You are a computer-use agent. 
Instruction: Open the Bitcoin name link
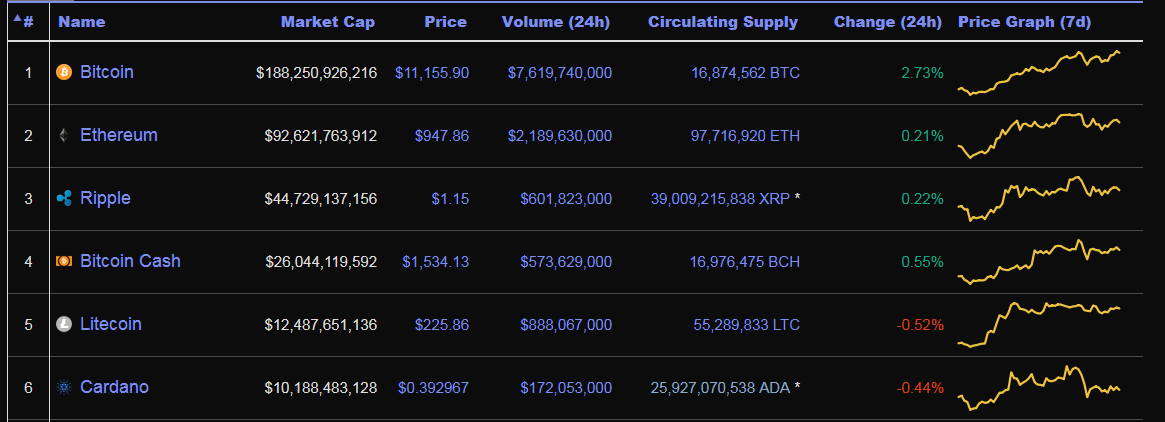106,73
